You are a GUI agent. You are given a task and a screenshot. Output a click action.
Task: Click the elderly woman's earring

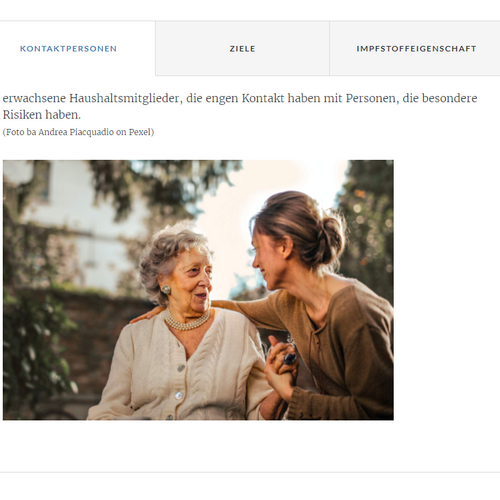click(x=166, y=289)
